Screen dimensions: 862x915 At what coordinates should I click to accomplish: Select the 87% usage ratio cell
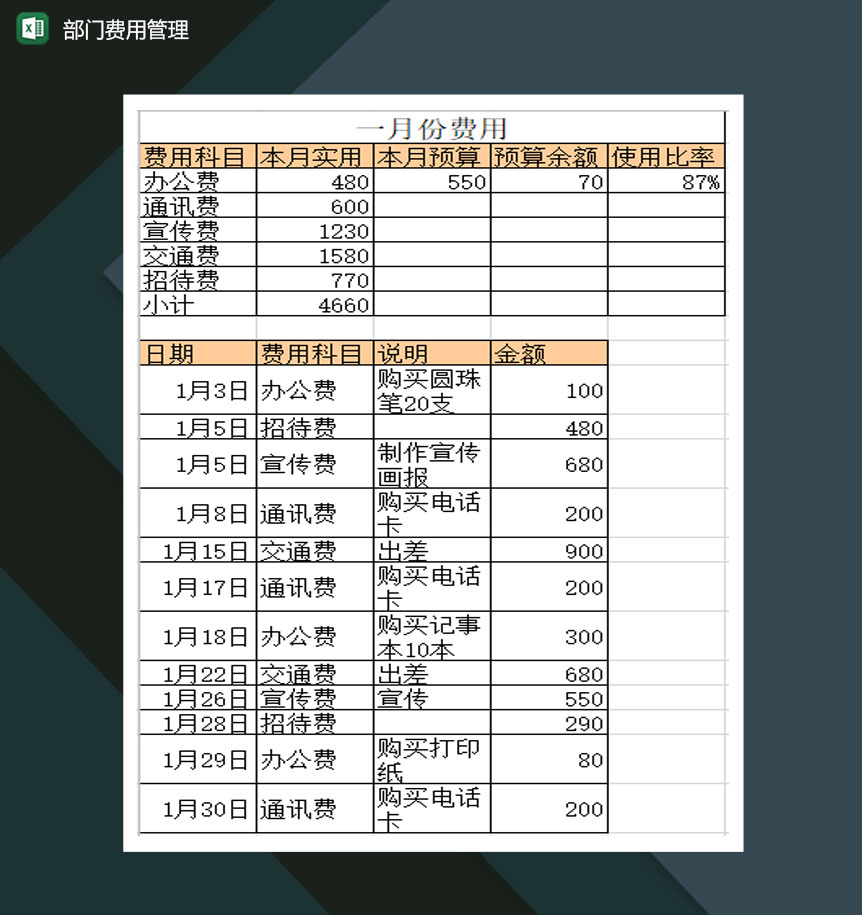(665, 182)
